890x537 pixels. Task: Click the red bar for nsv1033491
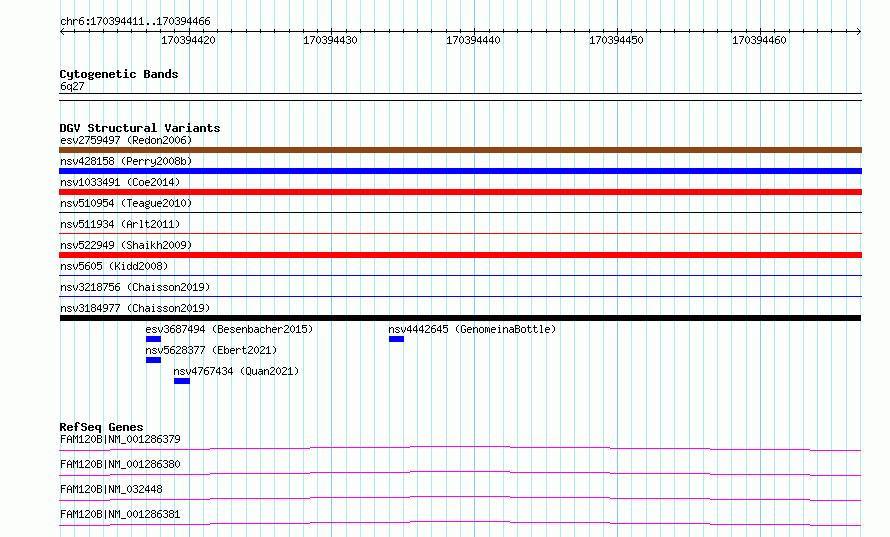click(460, 192)
